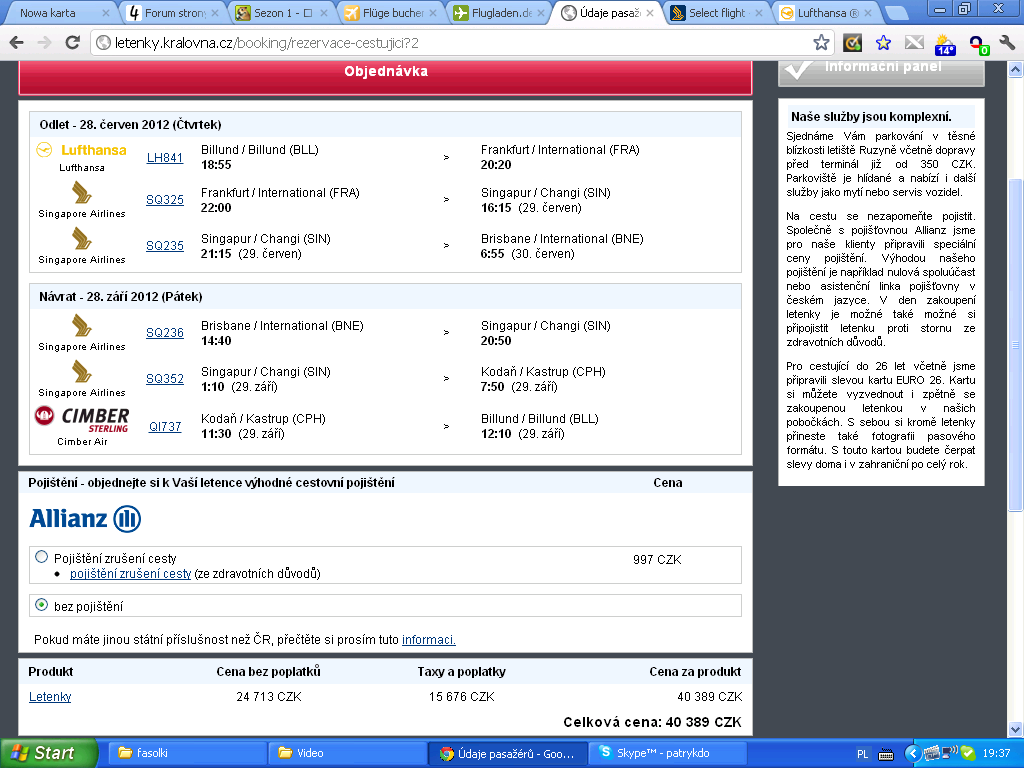Click the Allianz insurance logo
The height and width of the screenshot is (768, 1024).
(85, 519)
